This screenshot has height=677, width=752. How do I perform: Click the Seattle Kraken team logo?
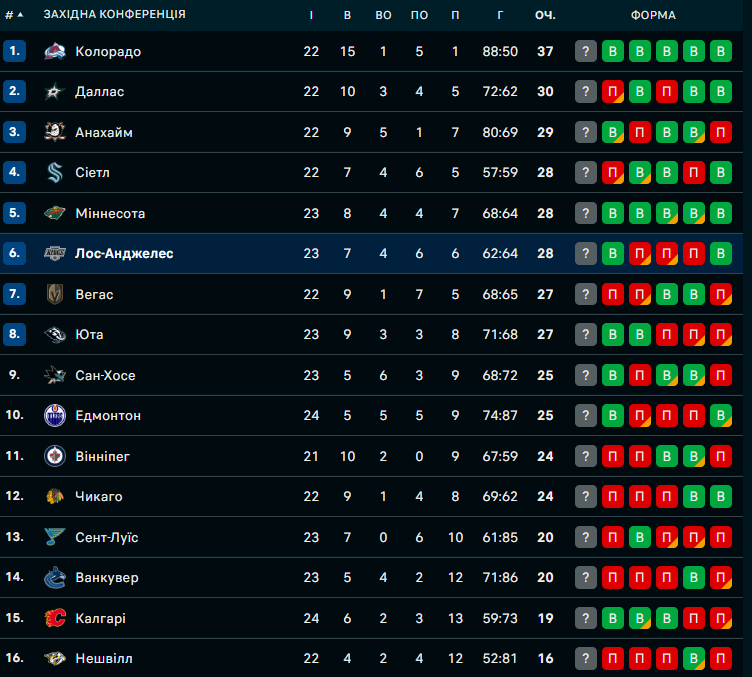click(55, 173)
